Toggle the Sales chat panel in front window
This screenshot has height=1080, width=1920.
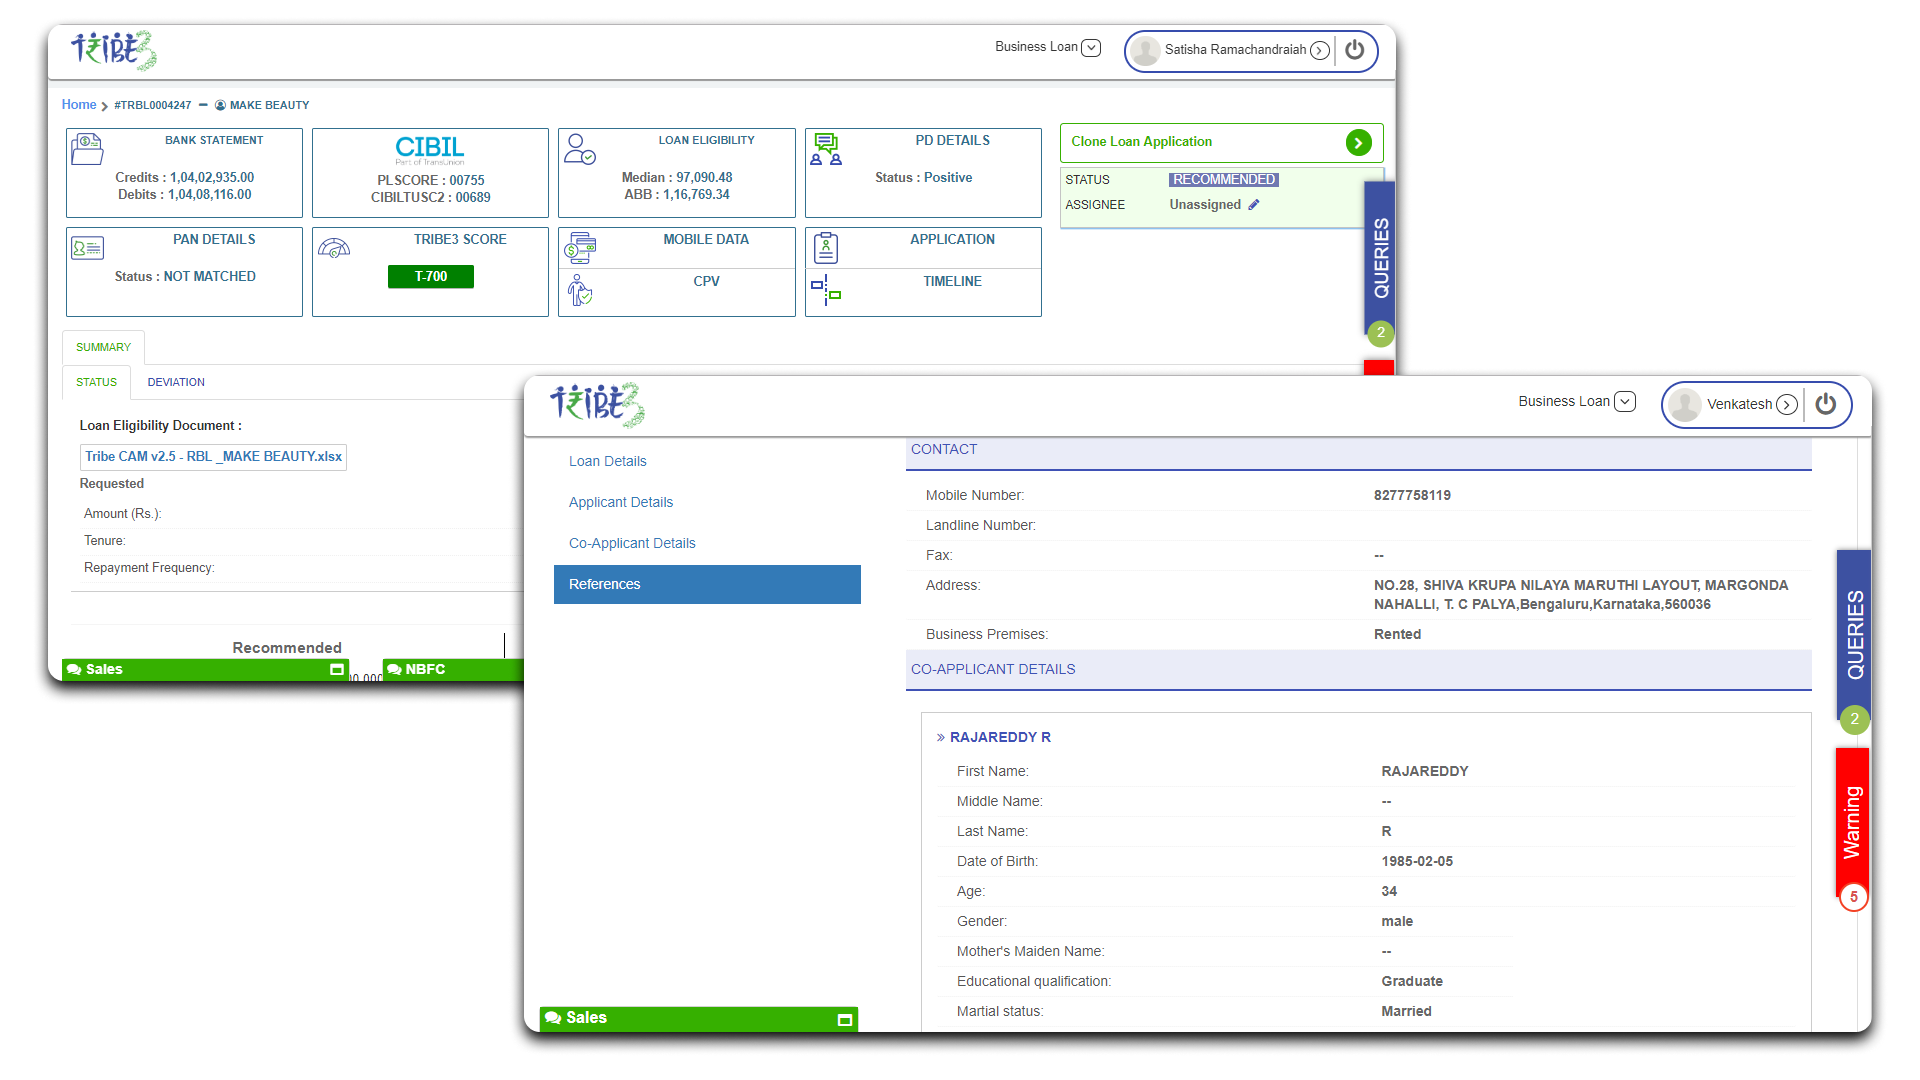(844, 1019)
